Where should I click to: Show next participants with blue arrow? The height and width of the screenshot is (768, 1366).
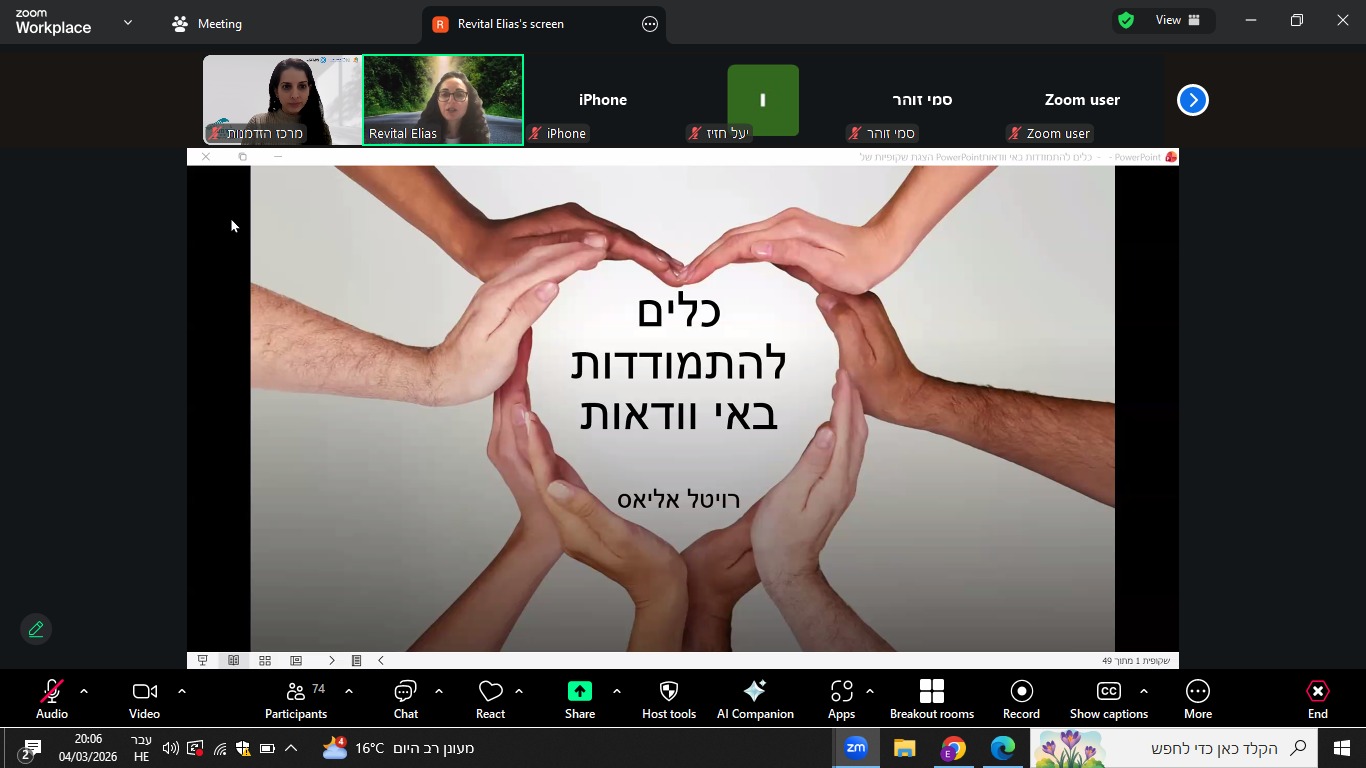tap(1192, 100)
